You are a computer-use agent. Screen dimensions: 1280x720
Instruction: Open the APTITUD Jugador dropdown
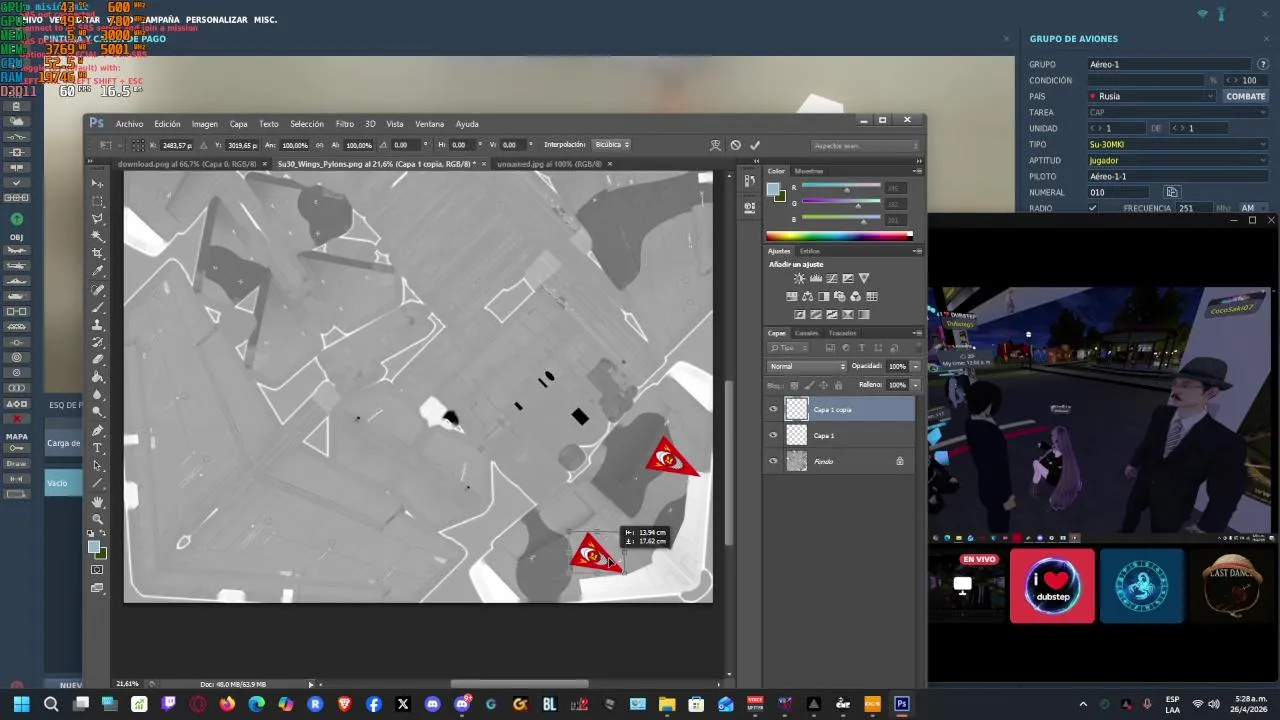coord(1178,160)
